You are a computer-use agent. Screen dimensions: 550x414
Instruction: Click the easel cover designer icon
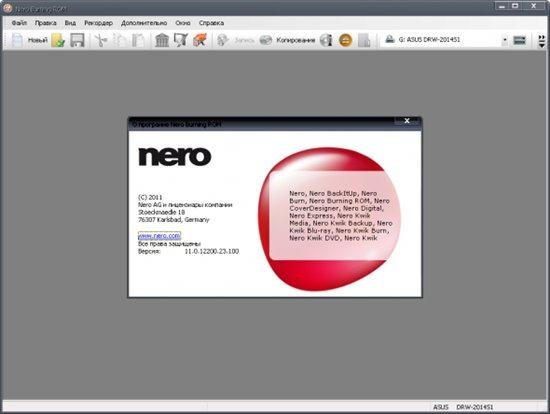(181, 40)
